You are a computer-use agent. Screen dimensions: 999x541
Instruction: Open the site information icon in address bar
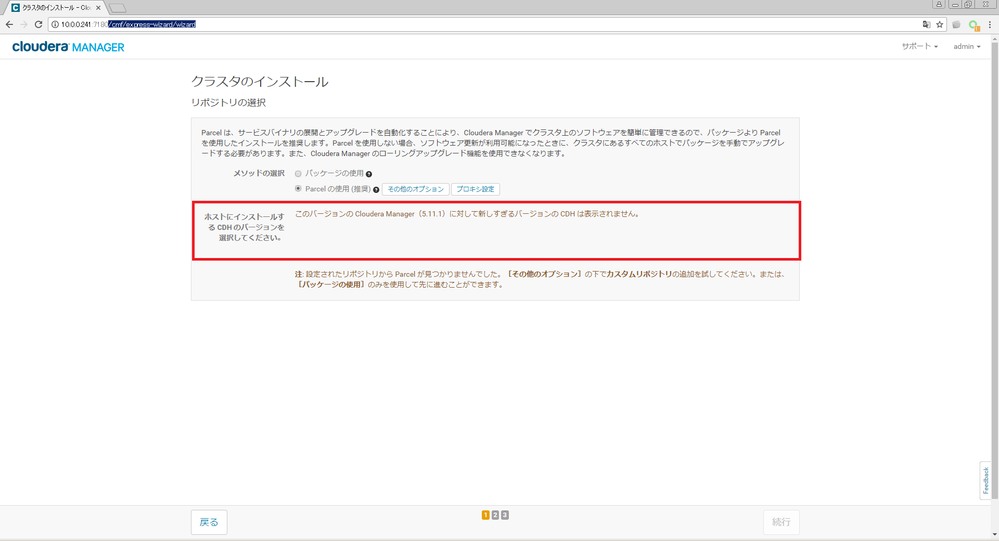[x=55, y=24]
